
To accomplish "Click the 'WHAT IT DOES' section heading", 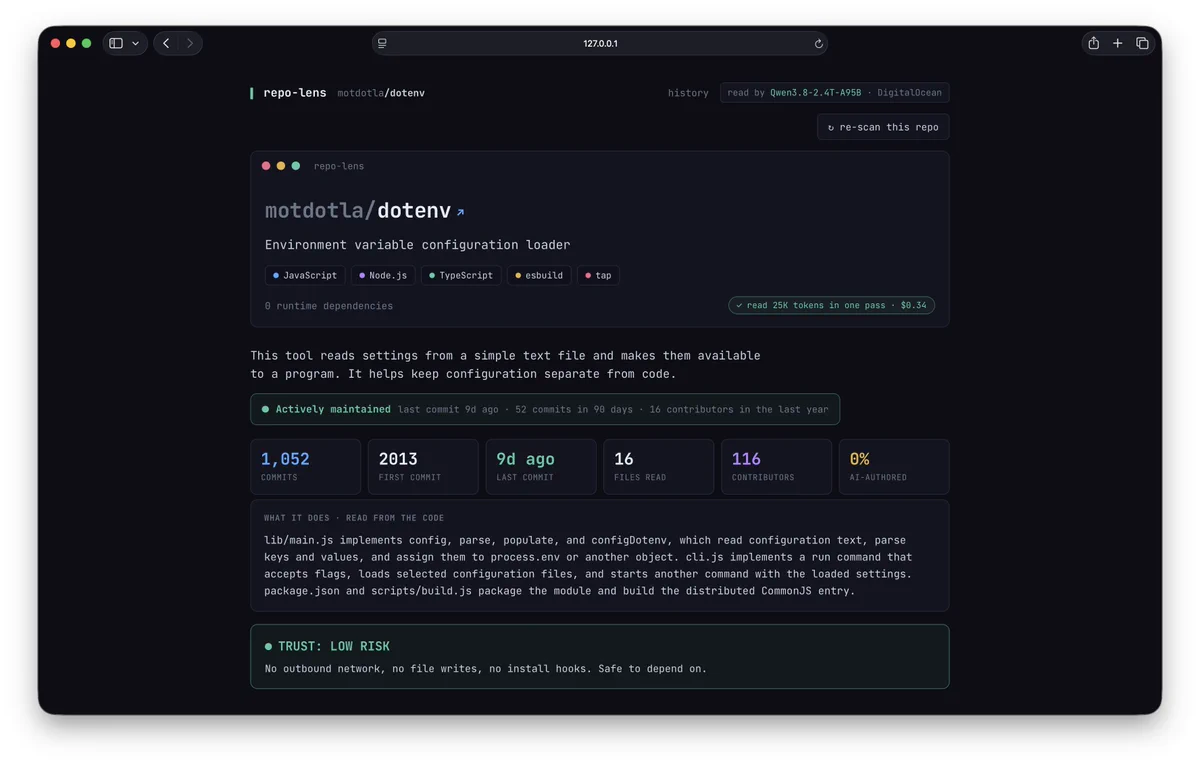I will [354, 518].
